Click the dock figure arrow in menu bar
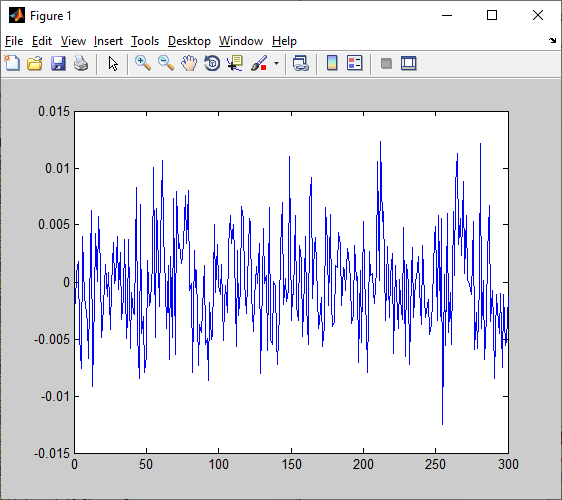The height and width of the screenshot is (500, 562). coord(552,41)
